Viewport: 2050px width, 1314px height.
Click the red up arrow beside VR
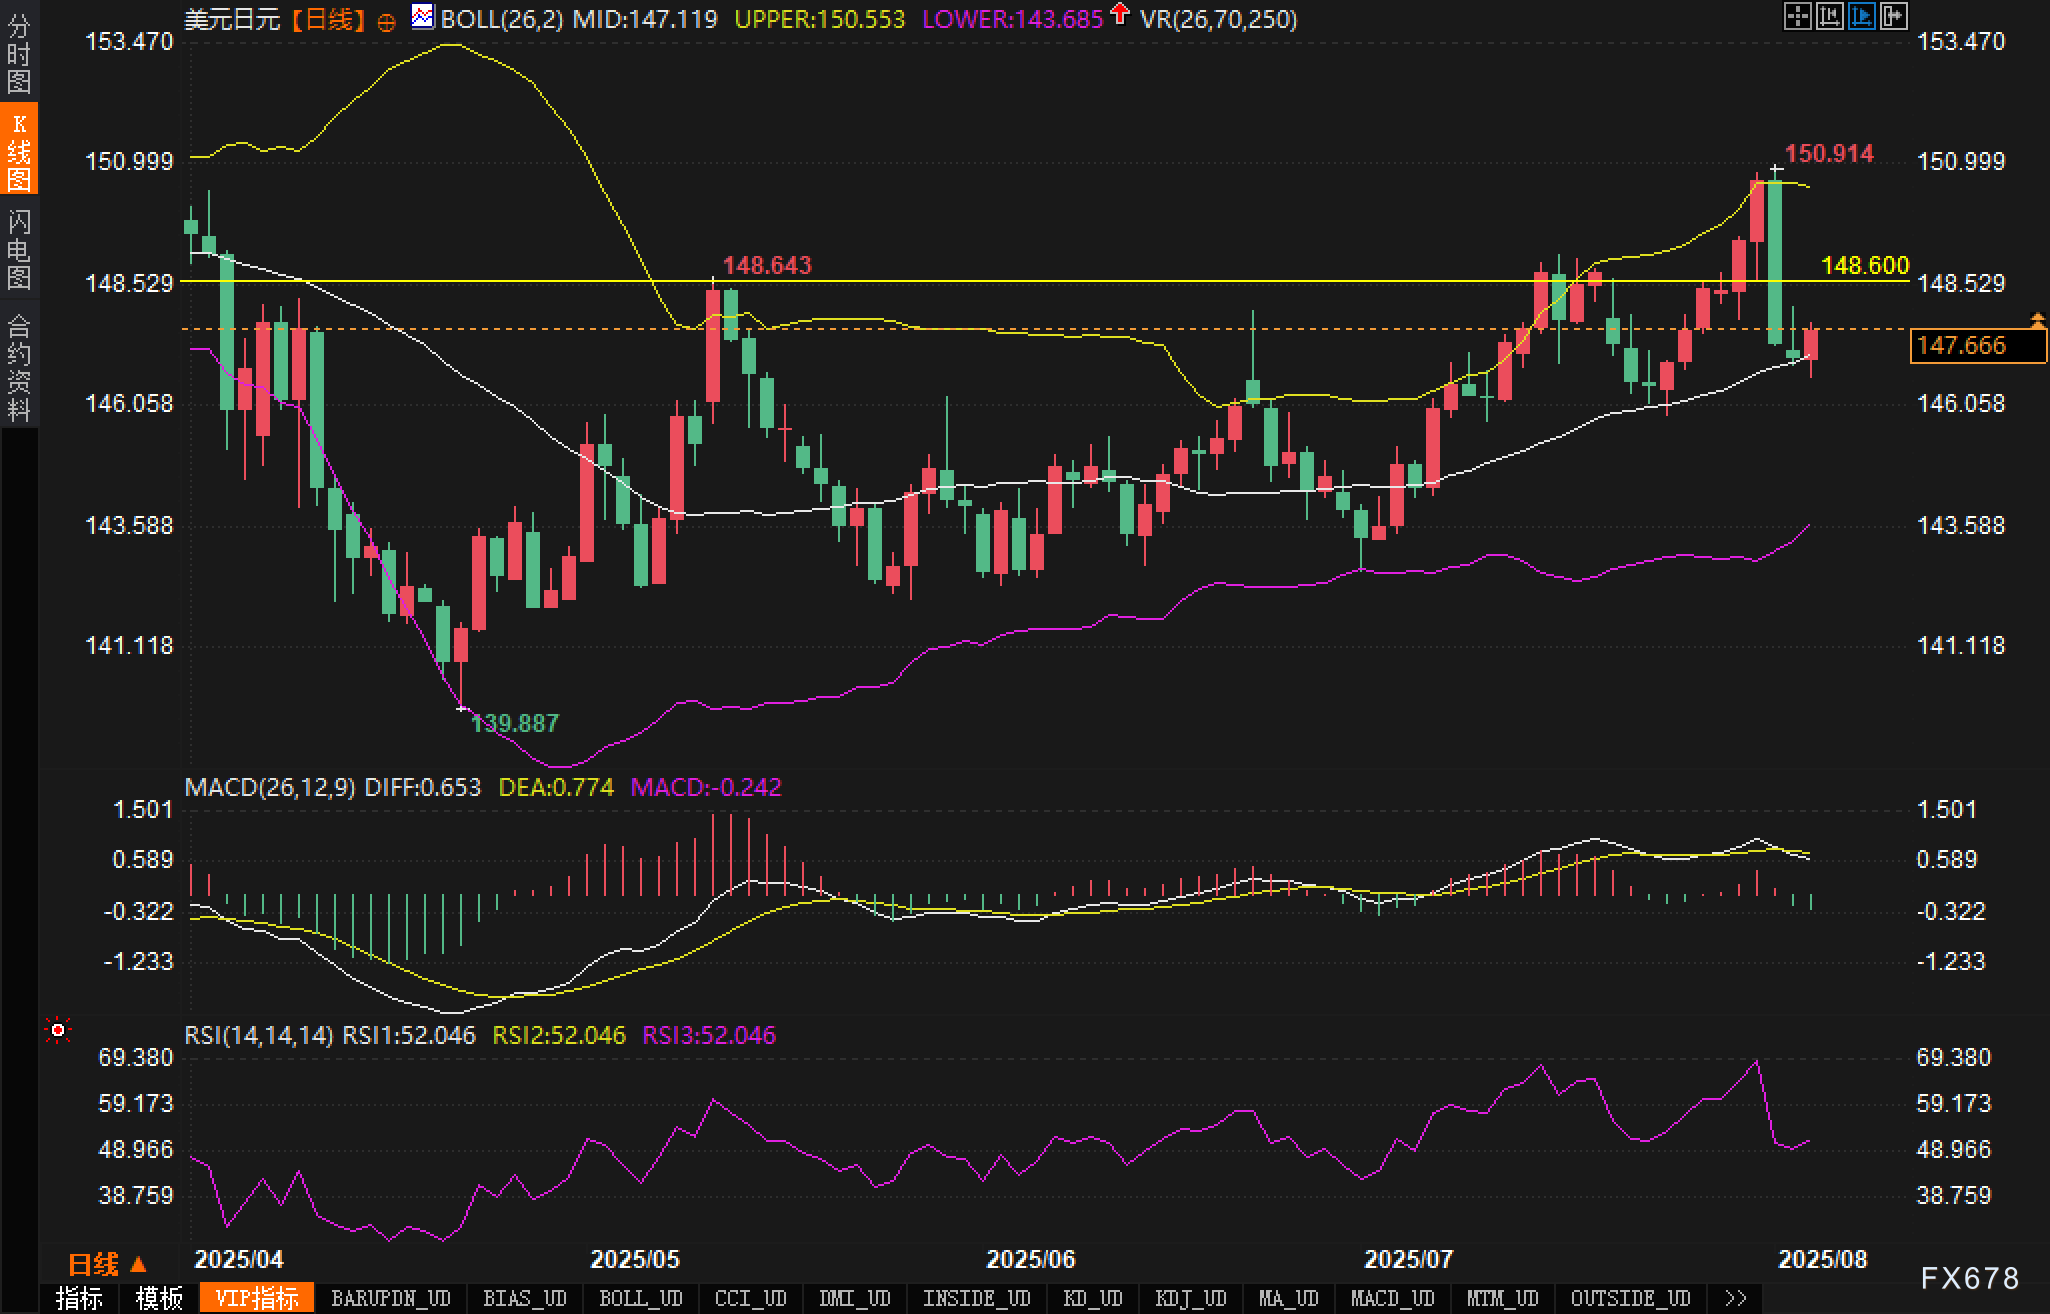(x=1120, y=14)
